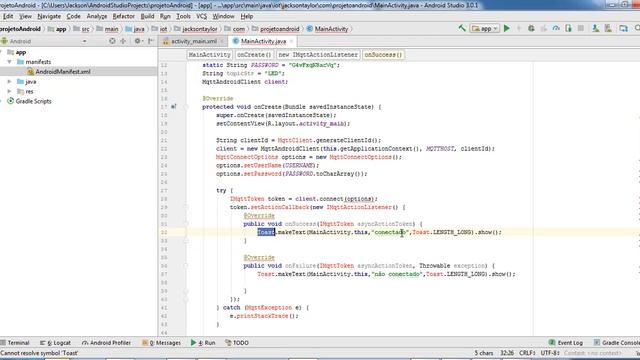Expand the java folder
Viewport: 640px width, 360px height.
coord(9,82)
